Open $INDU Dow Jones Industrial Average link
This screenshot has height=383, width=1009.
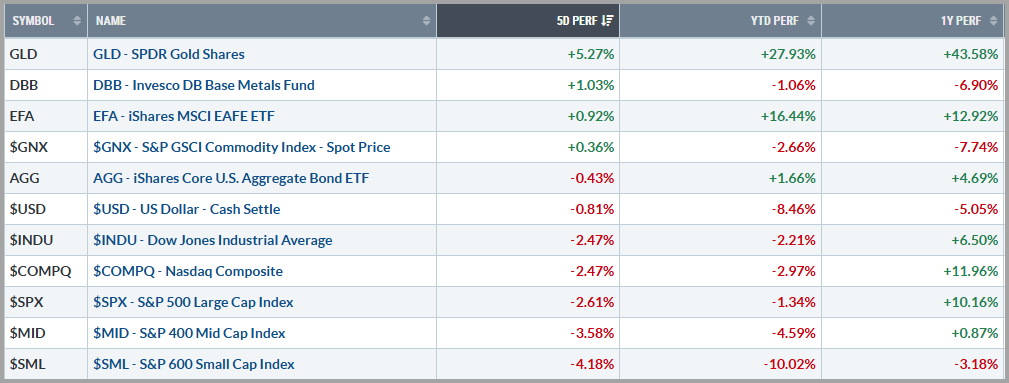point(213,240)
